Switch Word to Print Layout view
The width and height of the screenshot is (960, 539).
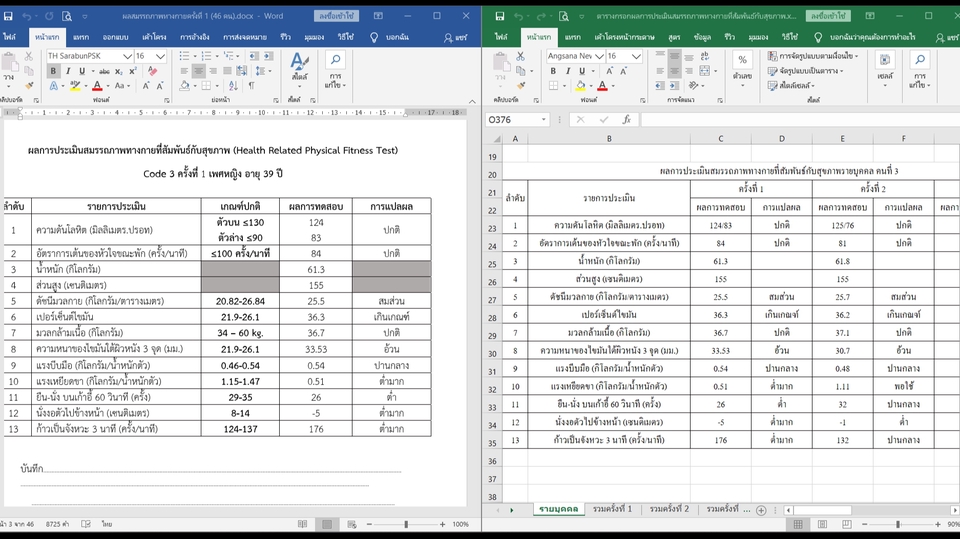327,524
